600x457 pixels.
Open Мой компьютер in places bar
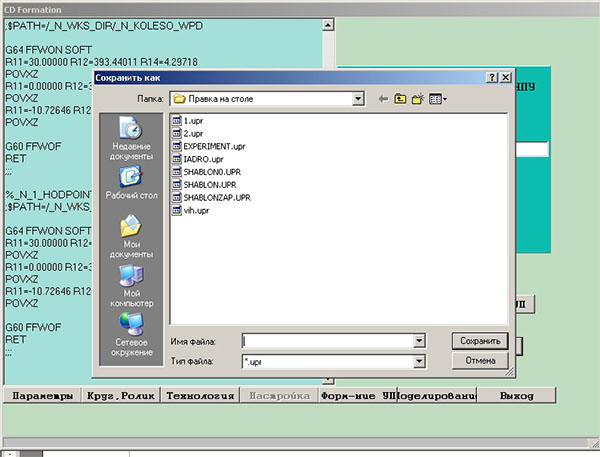131,283
